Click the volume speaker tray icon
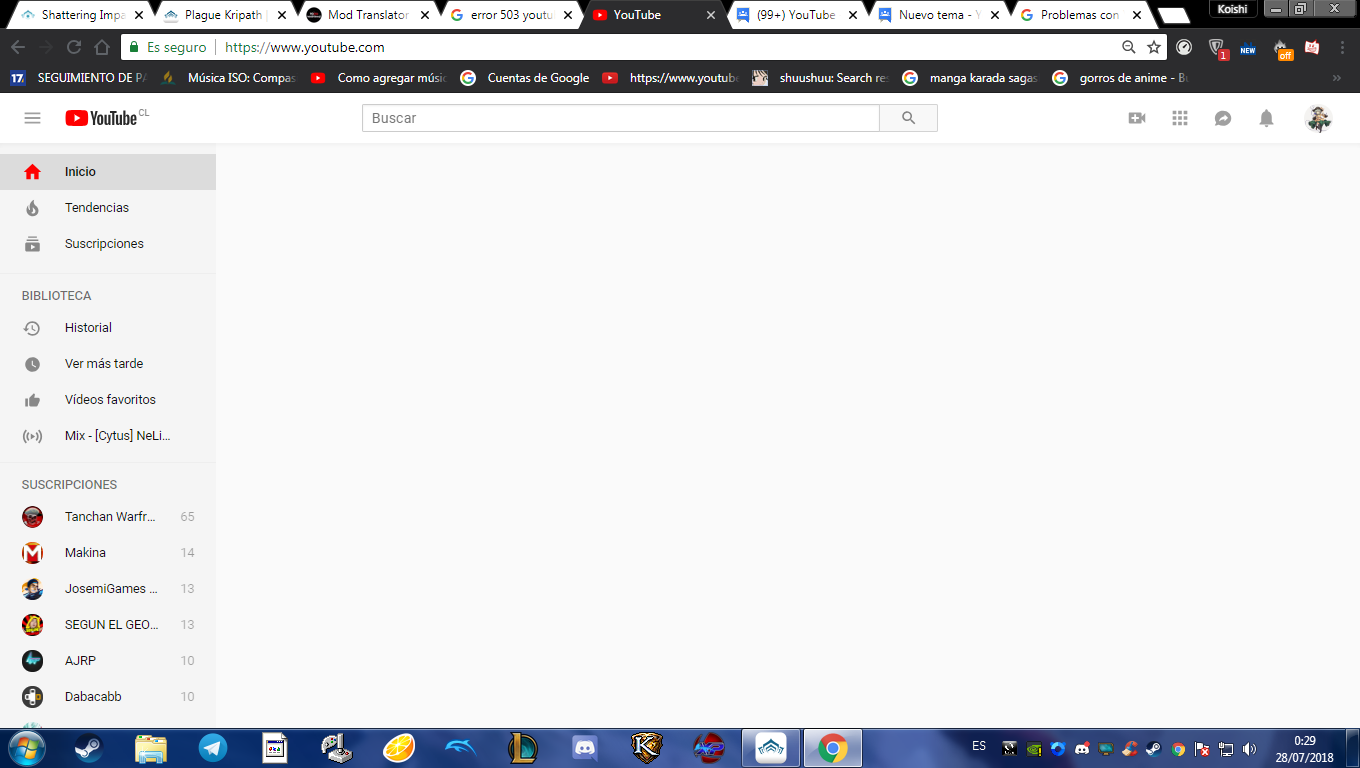 (1249, 748)
